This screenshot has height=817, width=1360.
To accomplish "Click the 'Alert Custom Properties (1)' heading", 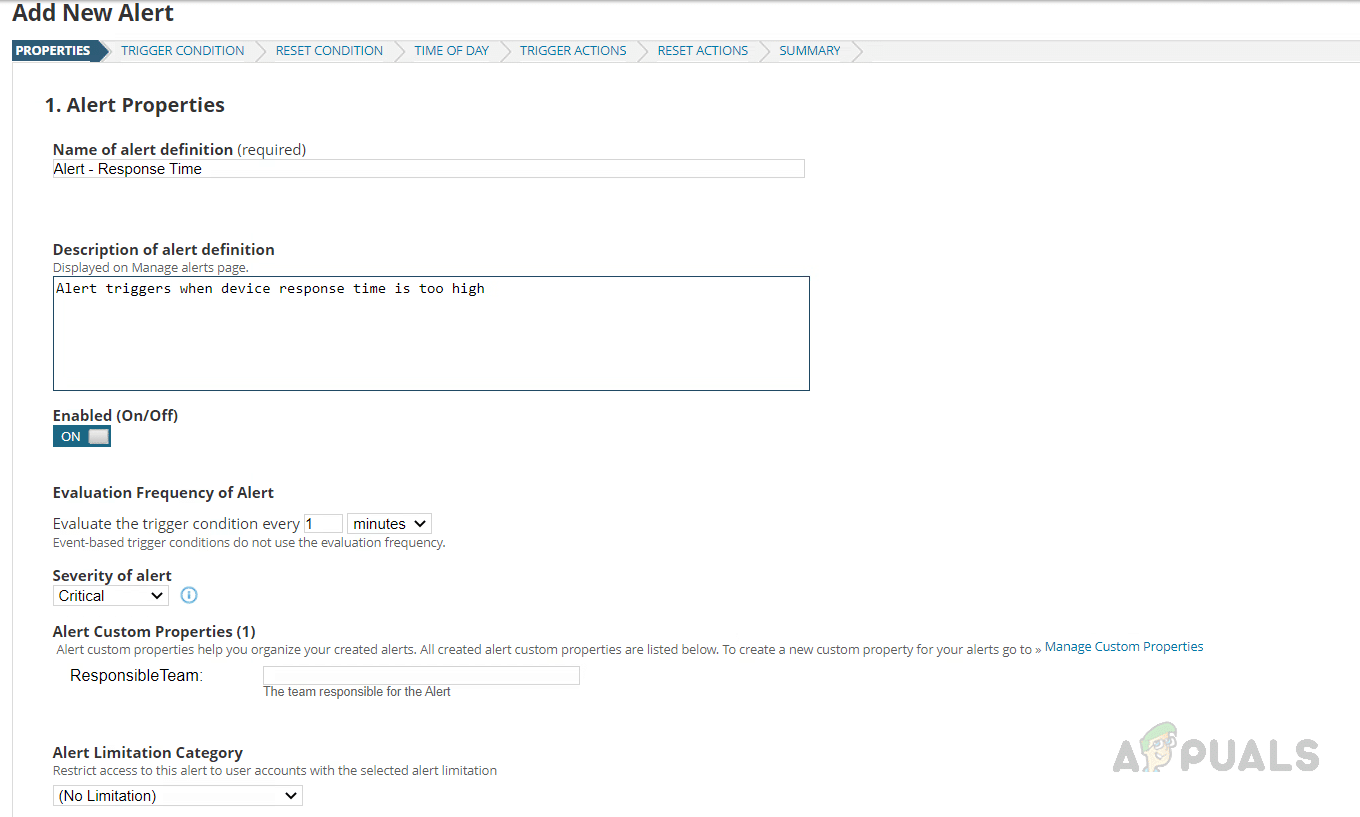I will click(154, 631).
